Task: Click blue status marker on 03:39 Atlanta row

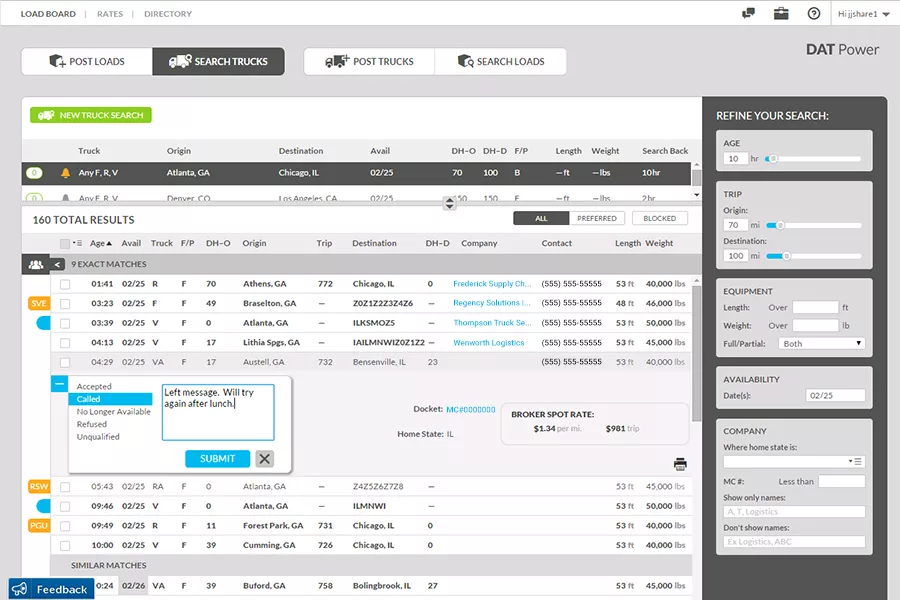Action: 44,323
